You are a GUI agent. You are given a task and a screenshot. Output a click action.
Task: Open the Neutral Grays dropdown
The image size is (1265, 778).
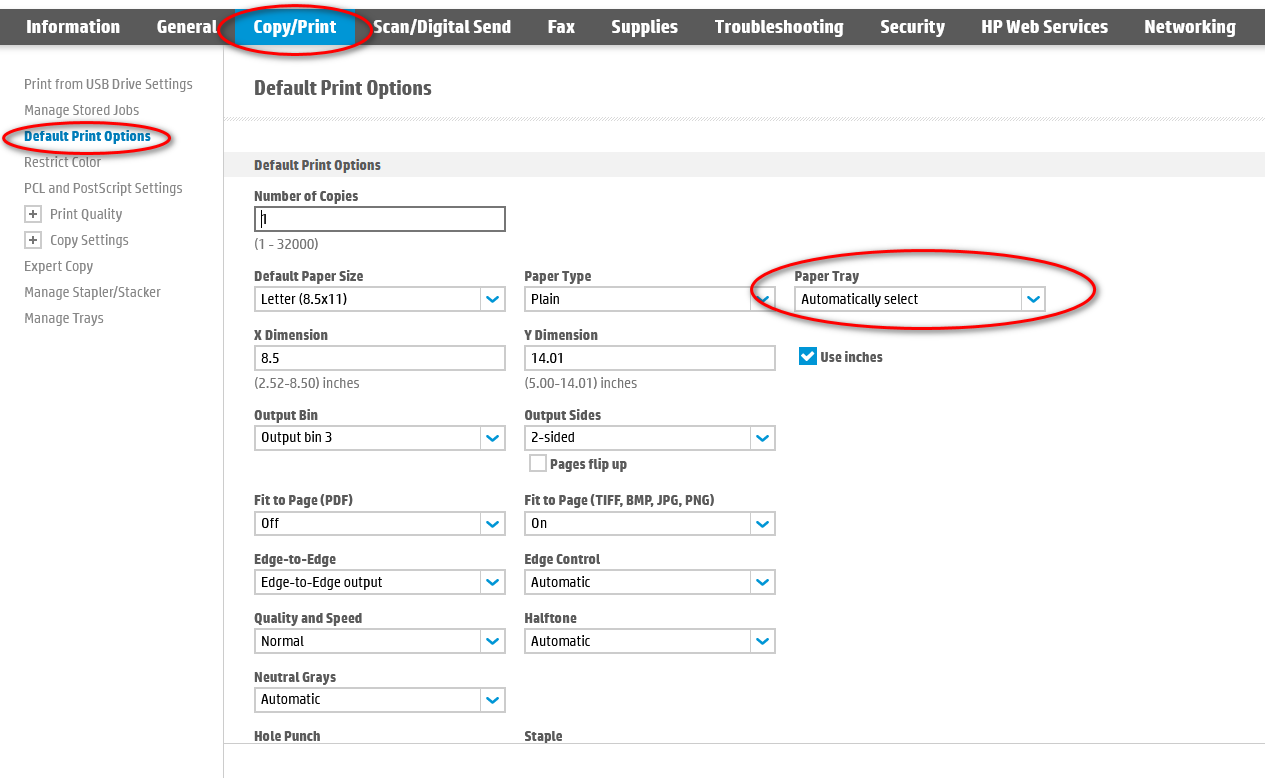pyautogui.click(x=380, y=700)
